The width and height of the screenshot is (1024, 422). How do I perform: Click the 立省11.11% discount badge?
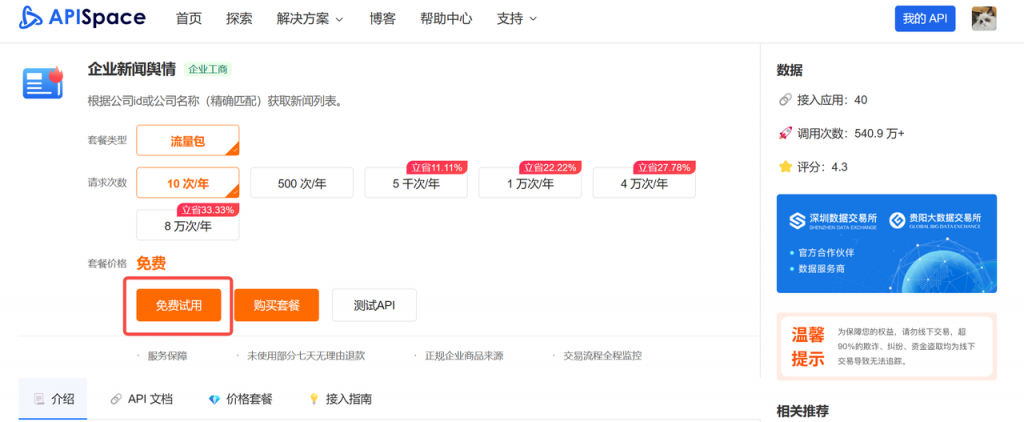click(x=436, y=167)
